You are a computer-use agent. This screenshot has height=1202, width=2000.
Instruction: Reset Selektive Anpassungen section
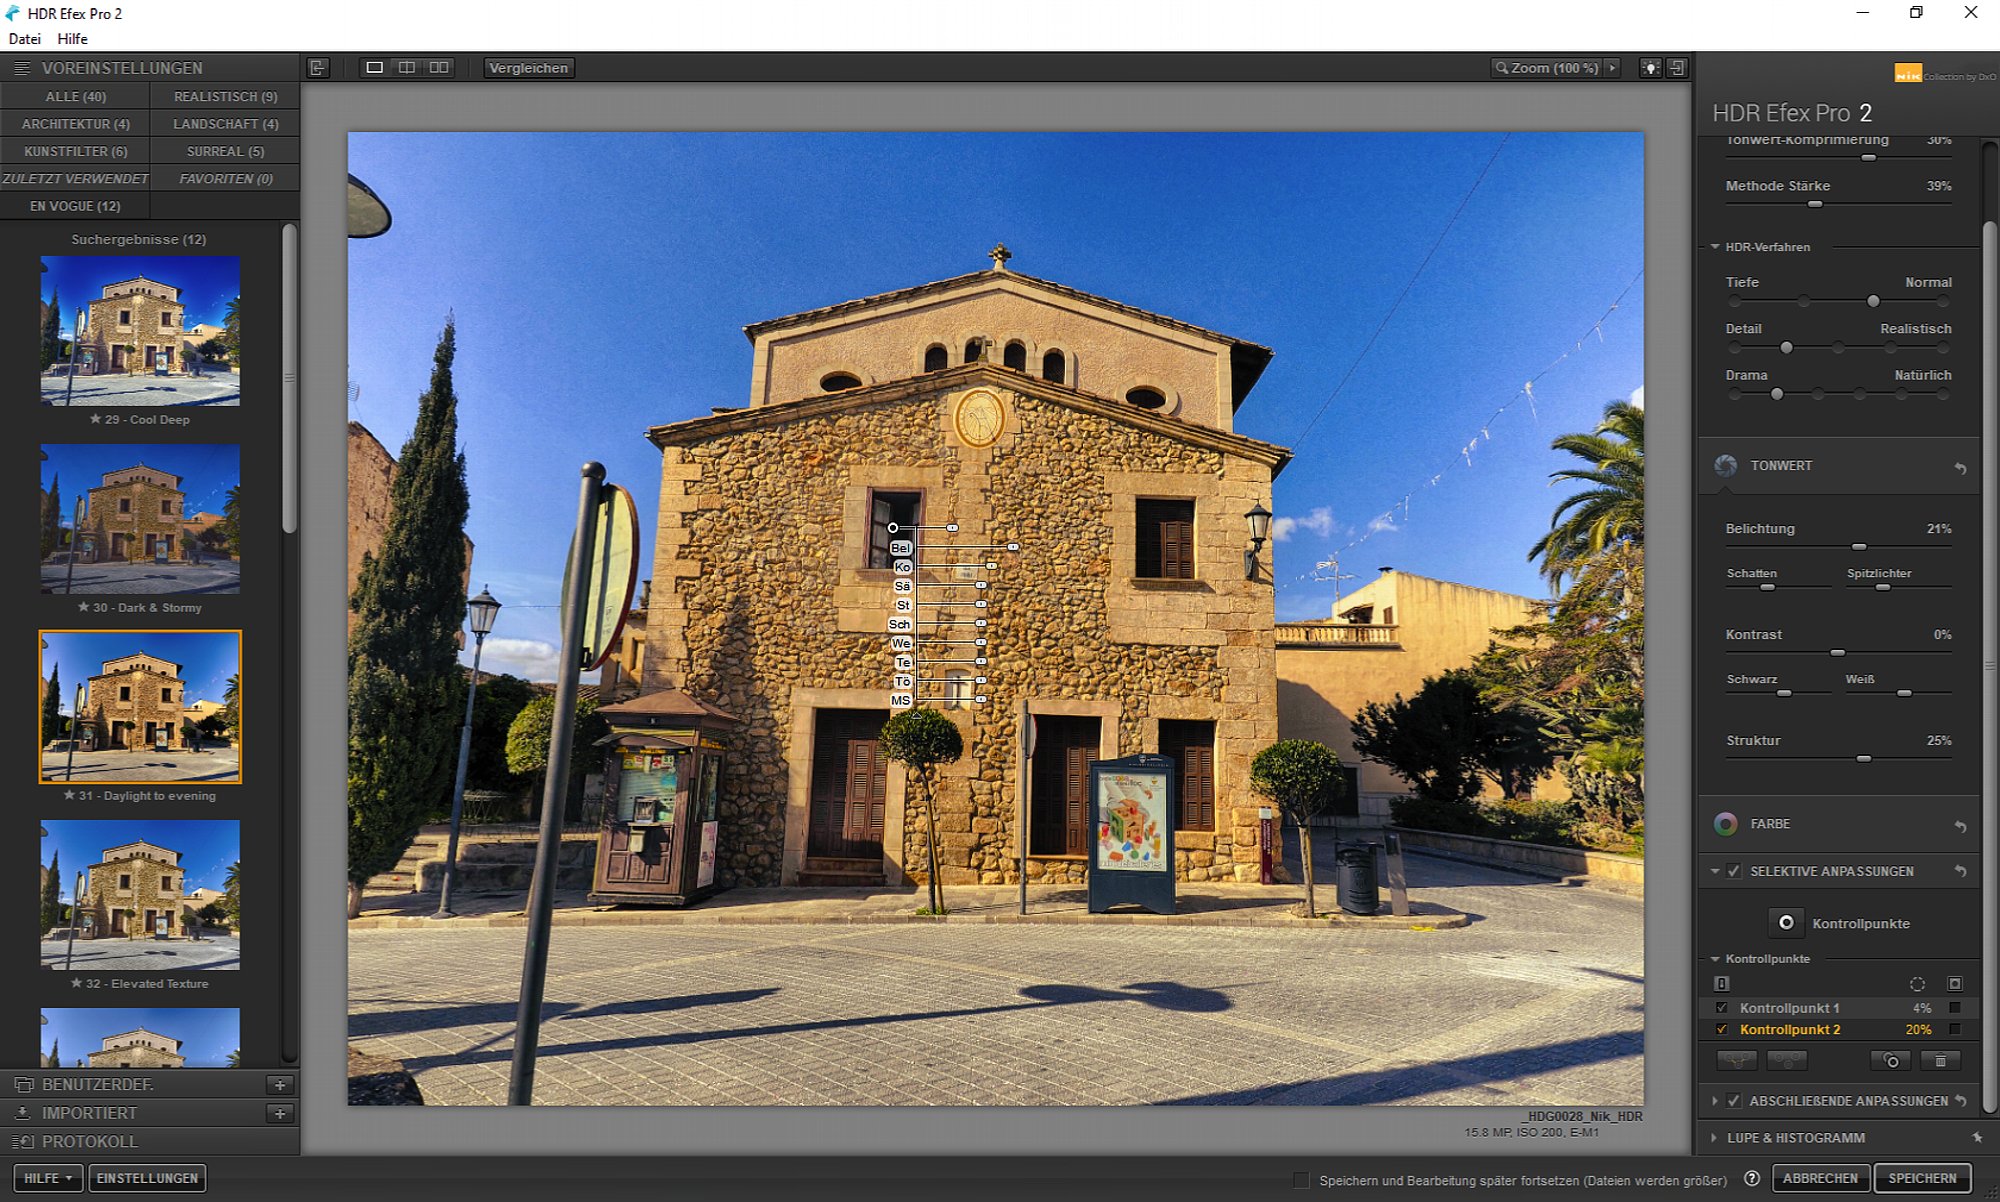(1960, 872)
